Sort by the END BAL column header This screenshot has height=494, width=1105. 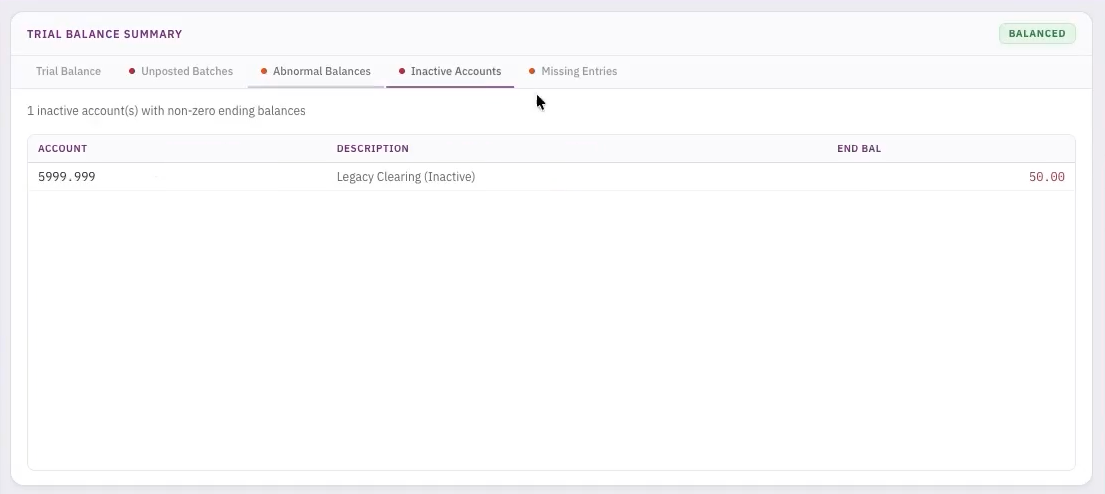click(x=858, y=149)
